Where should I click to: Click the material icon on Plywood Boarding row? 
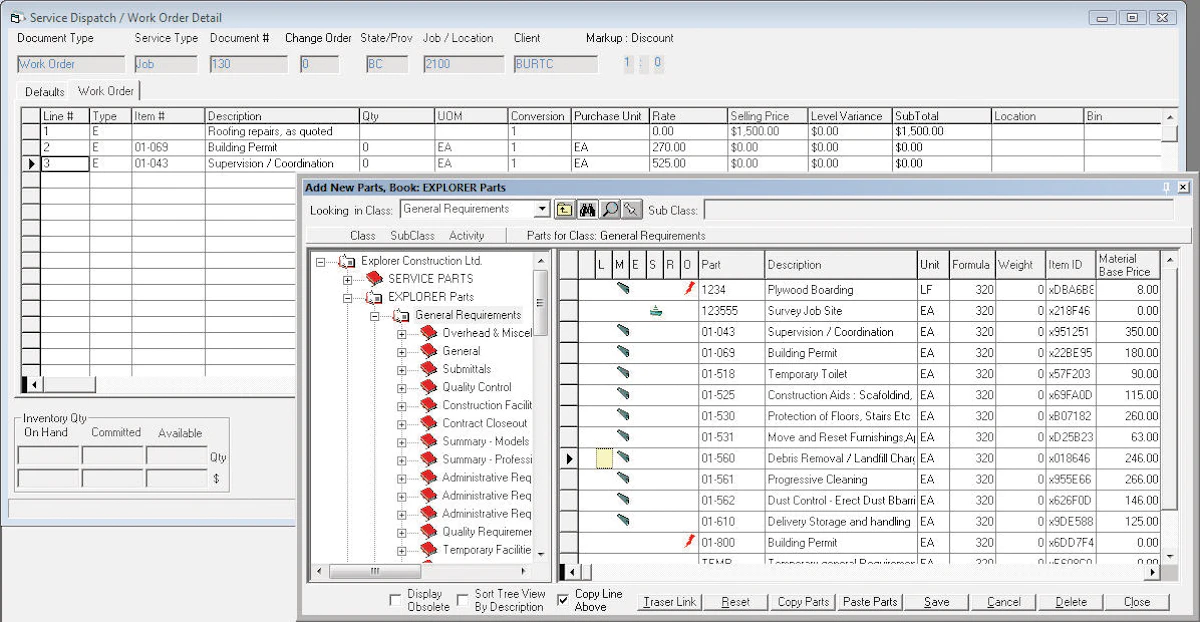tap(623, 289)
